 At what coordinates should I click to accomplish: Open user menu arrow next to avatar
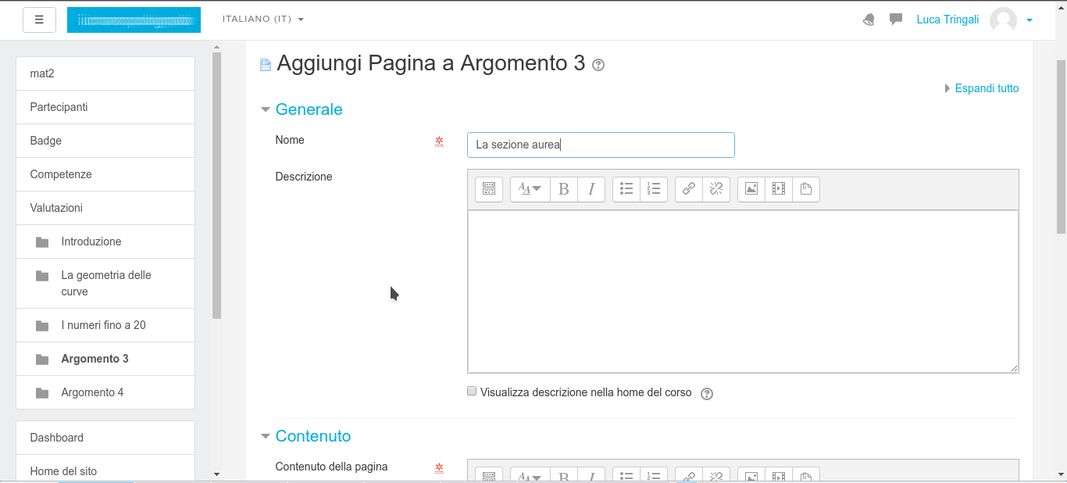[x=1030, y=20]
